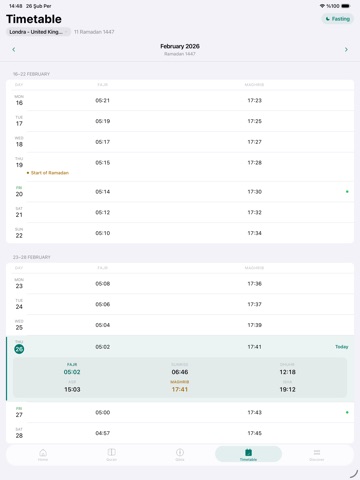Click Fajr time 05:08

(x=103, y=284)
